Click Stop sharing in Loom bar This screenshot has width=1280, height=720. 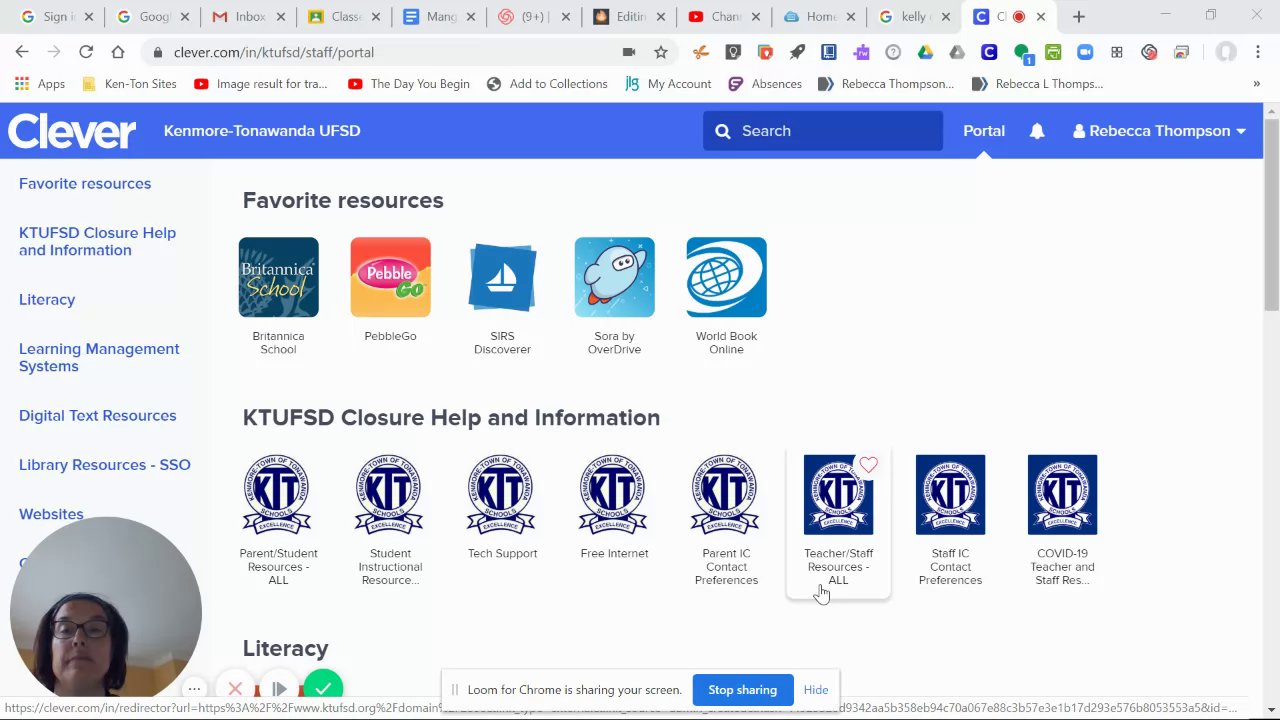[742, 690]
